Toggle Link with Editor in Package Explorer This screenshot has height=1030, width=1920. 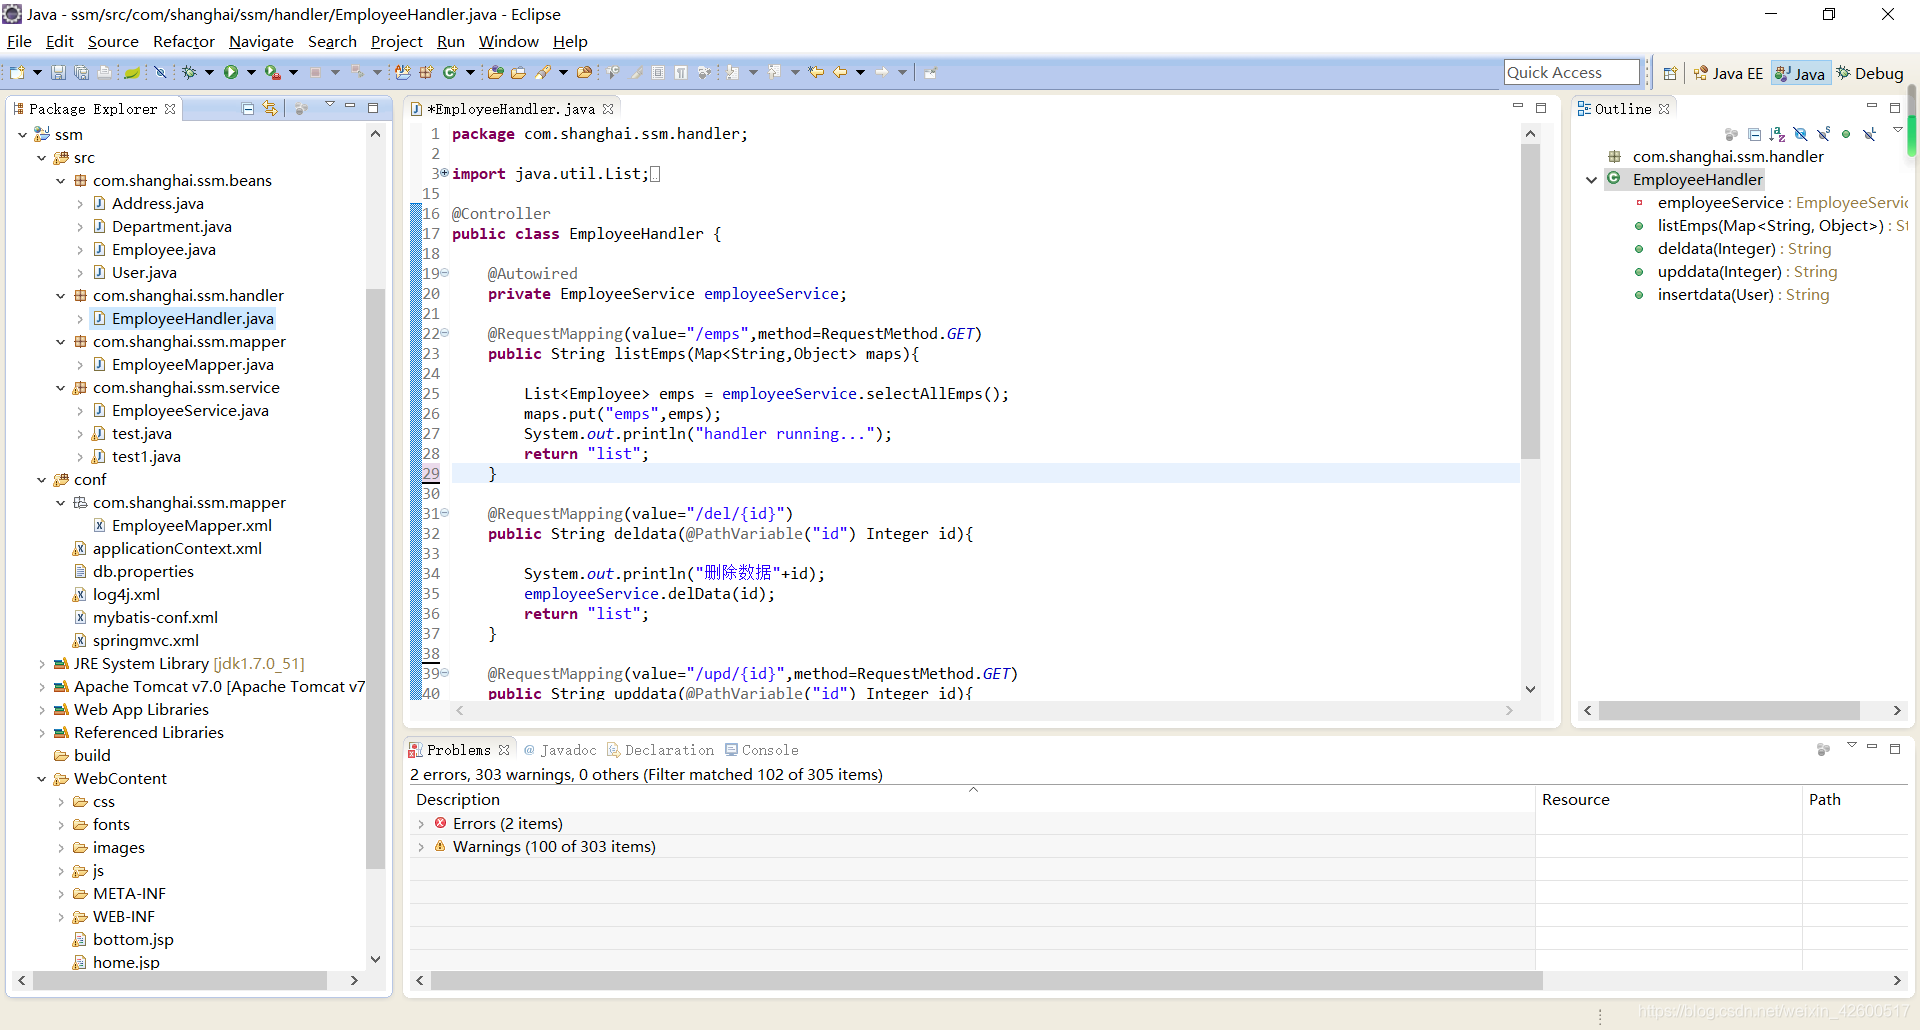pyautogui.click(x=270, y=109)
